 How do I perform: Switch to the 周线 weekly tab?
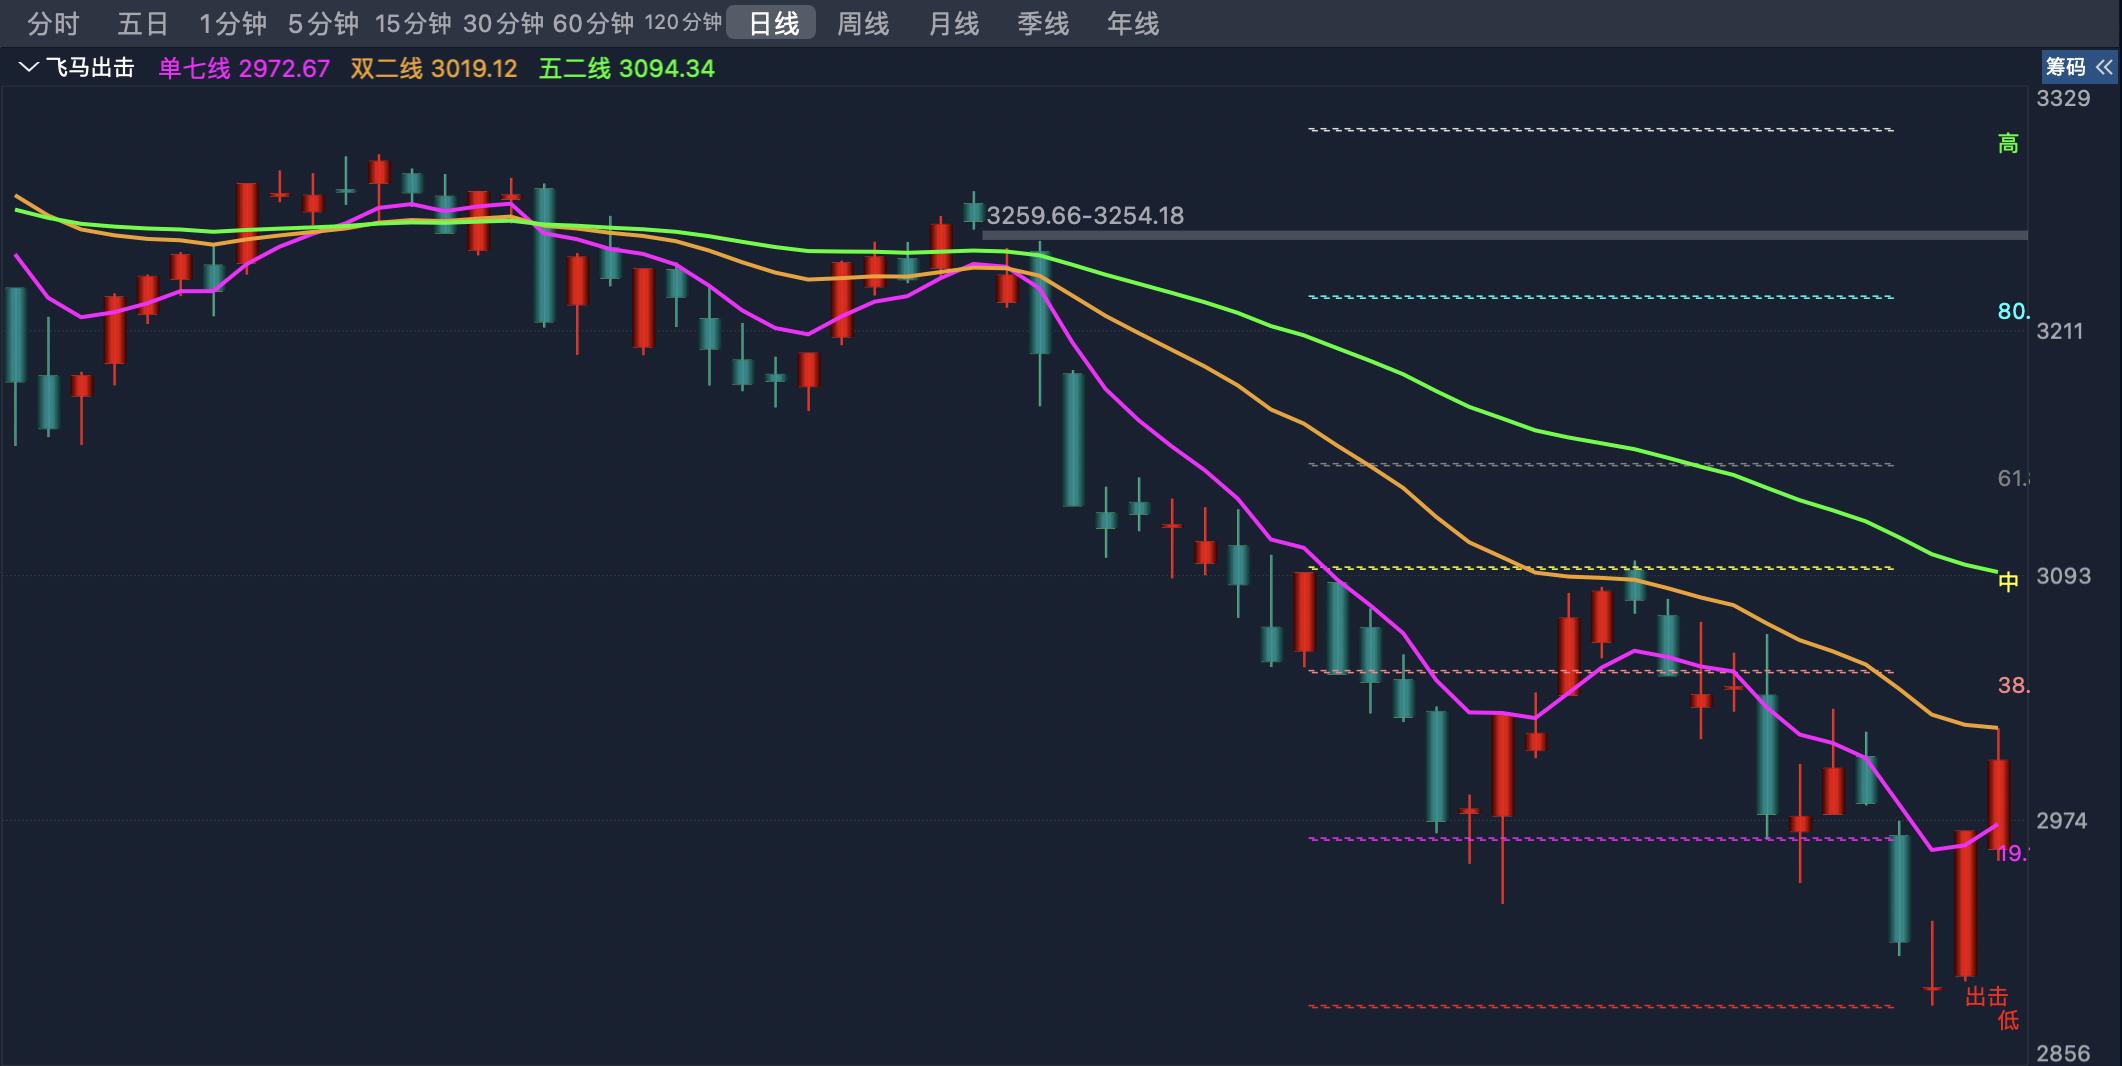tap(863, 23)
